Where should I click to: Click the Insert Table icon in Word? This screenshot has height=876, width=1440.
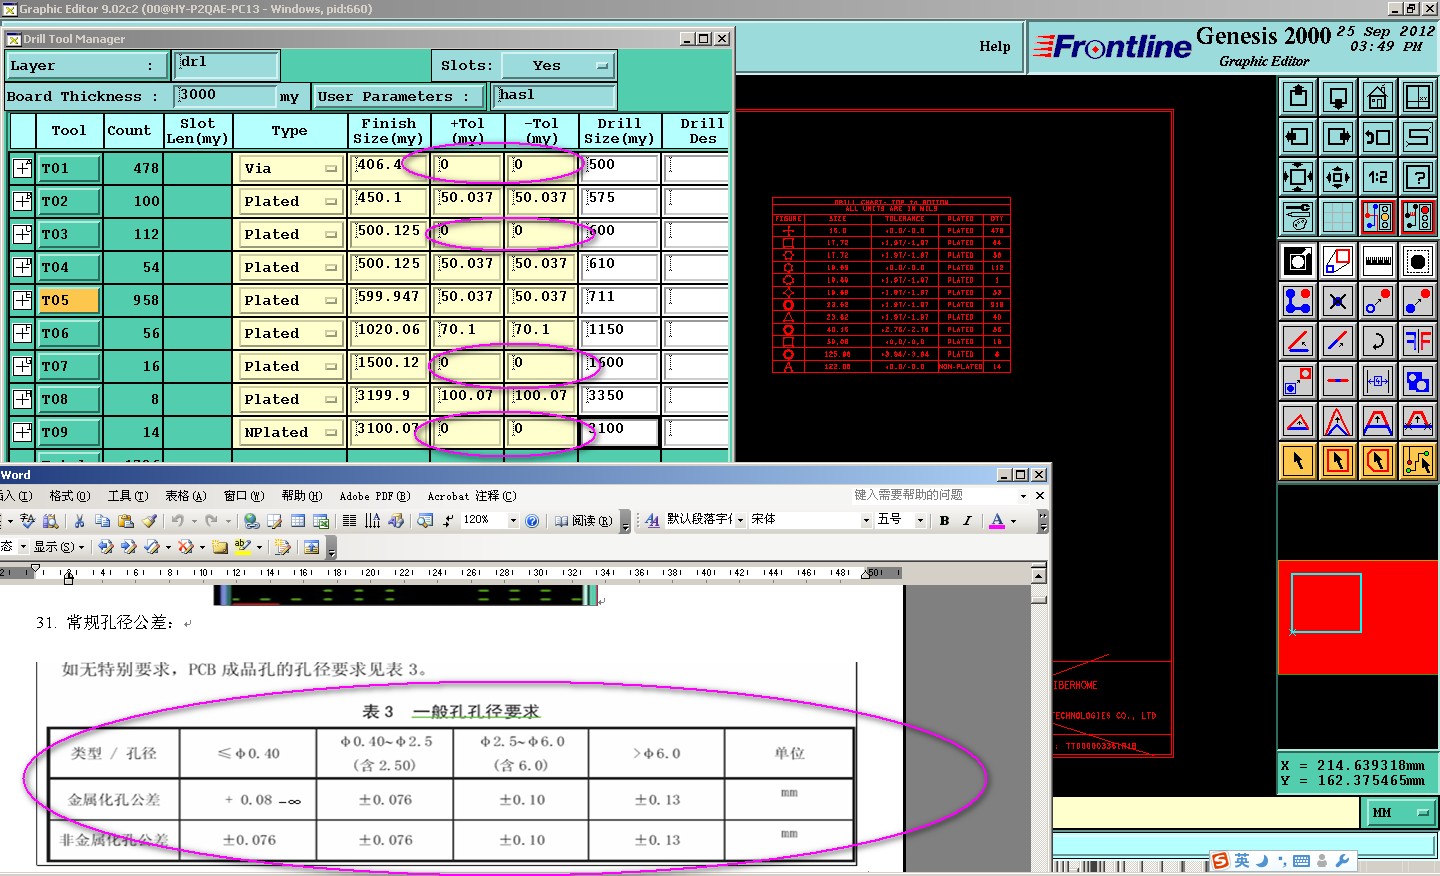pyautogui.click(x=298, y=521)
